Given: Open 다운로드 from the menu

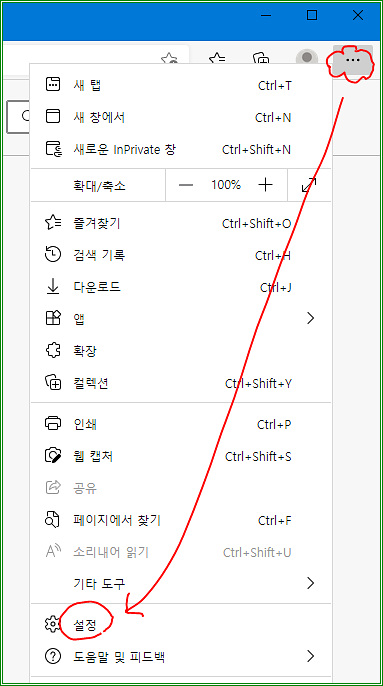Looking at the screenshot, I should [x=180, y=287].
